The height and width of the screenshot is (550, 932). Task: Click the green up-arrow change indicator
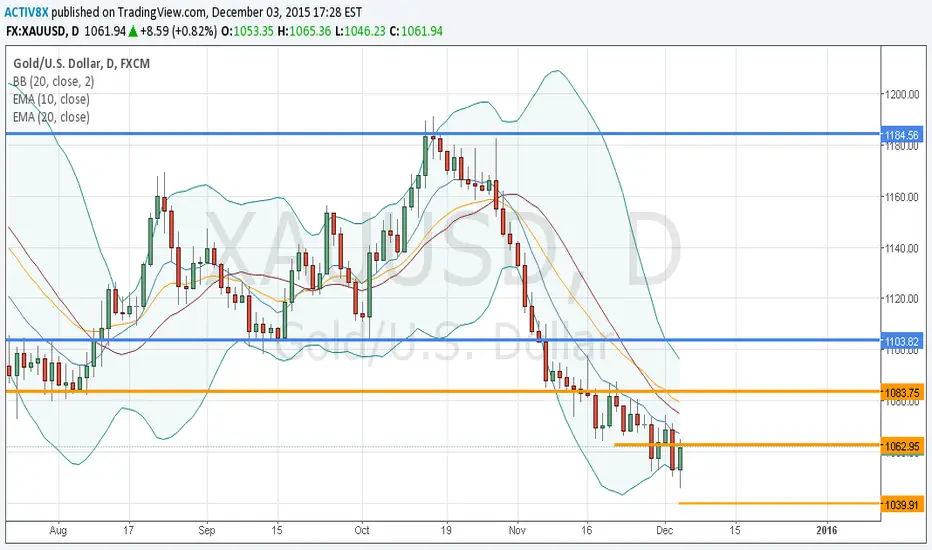133,31
